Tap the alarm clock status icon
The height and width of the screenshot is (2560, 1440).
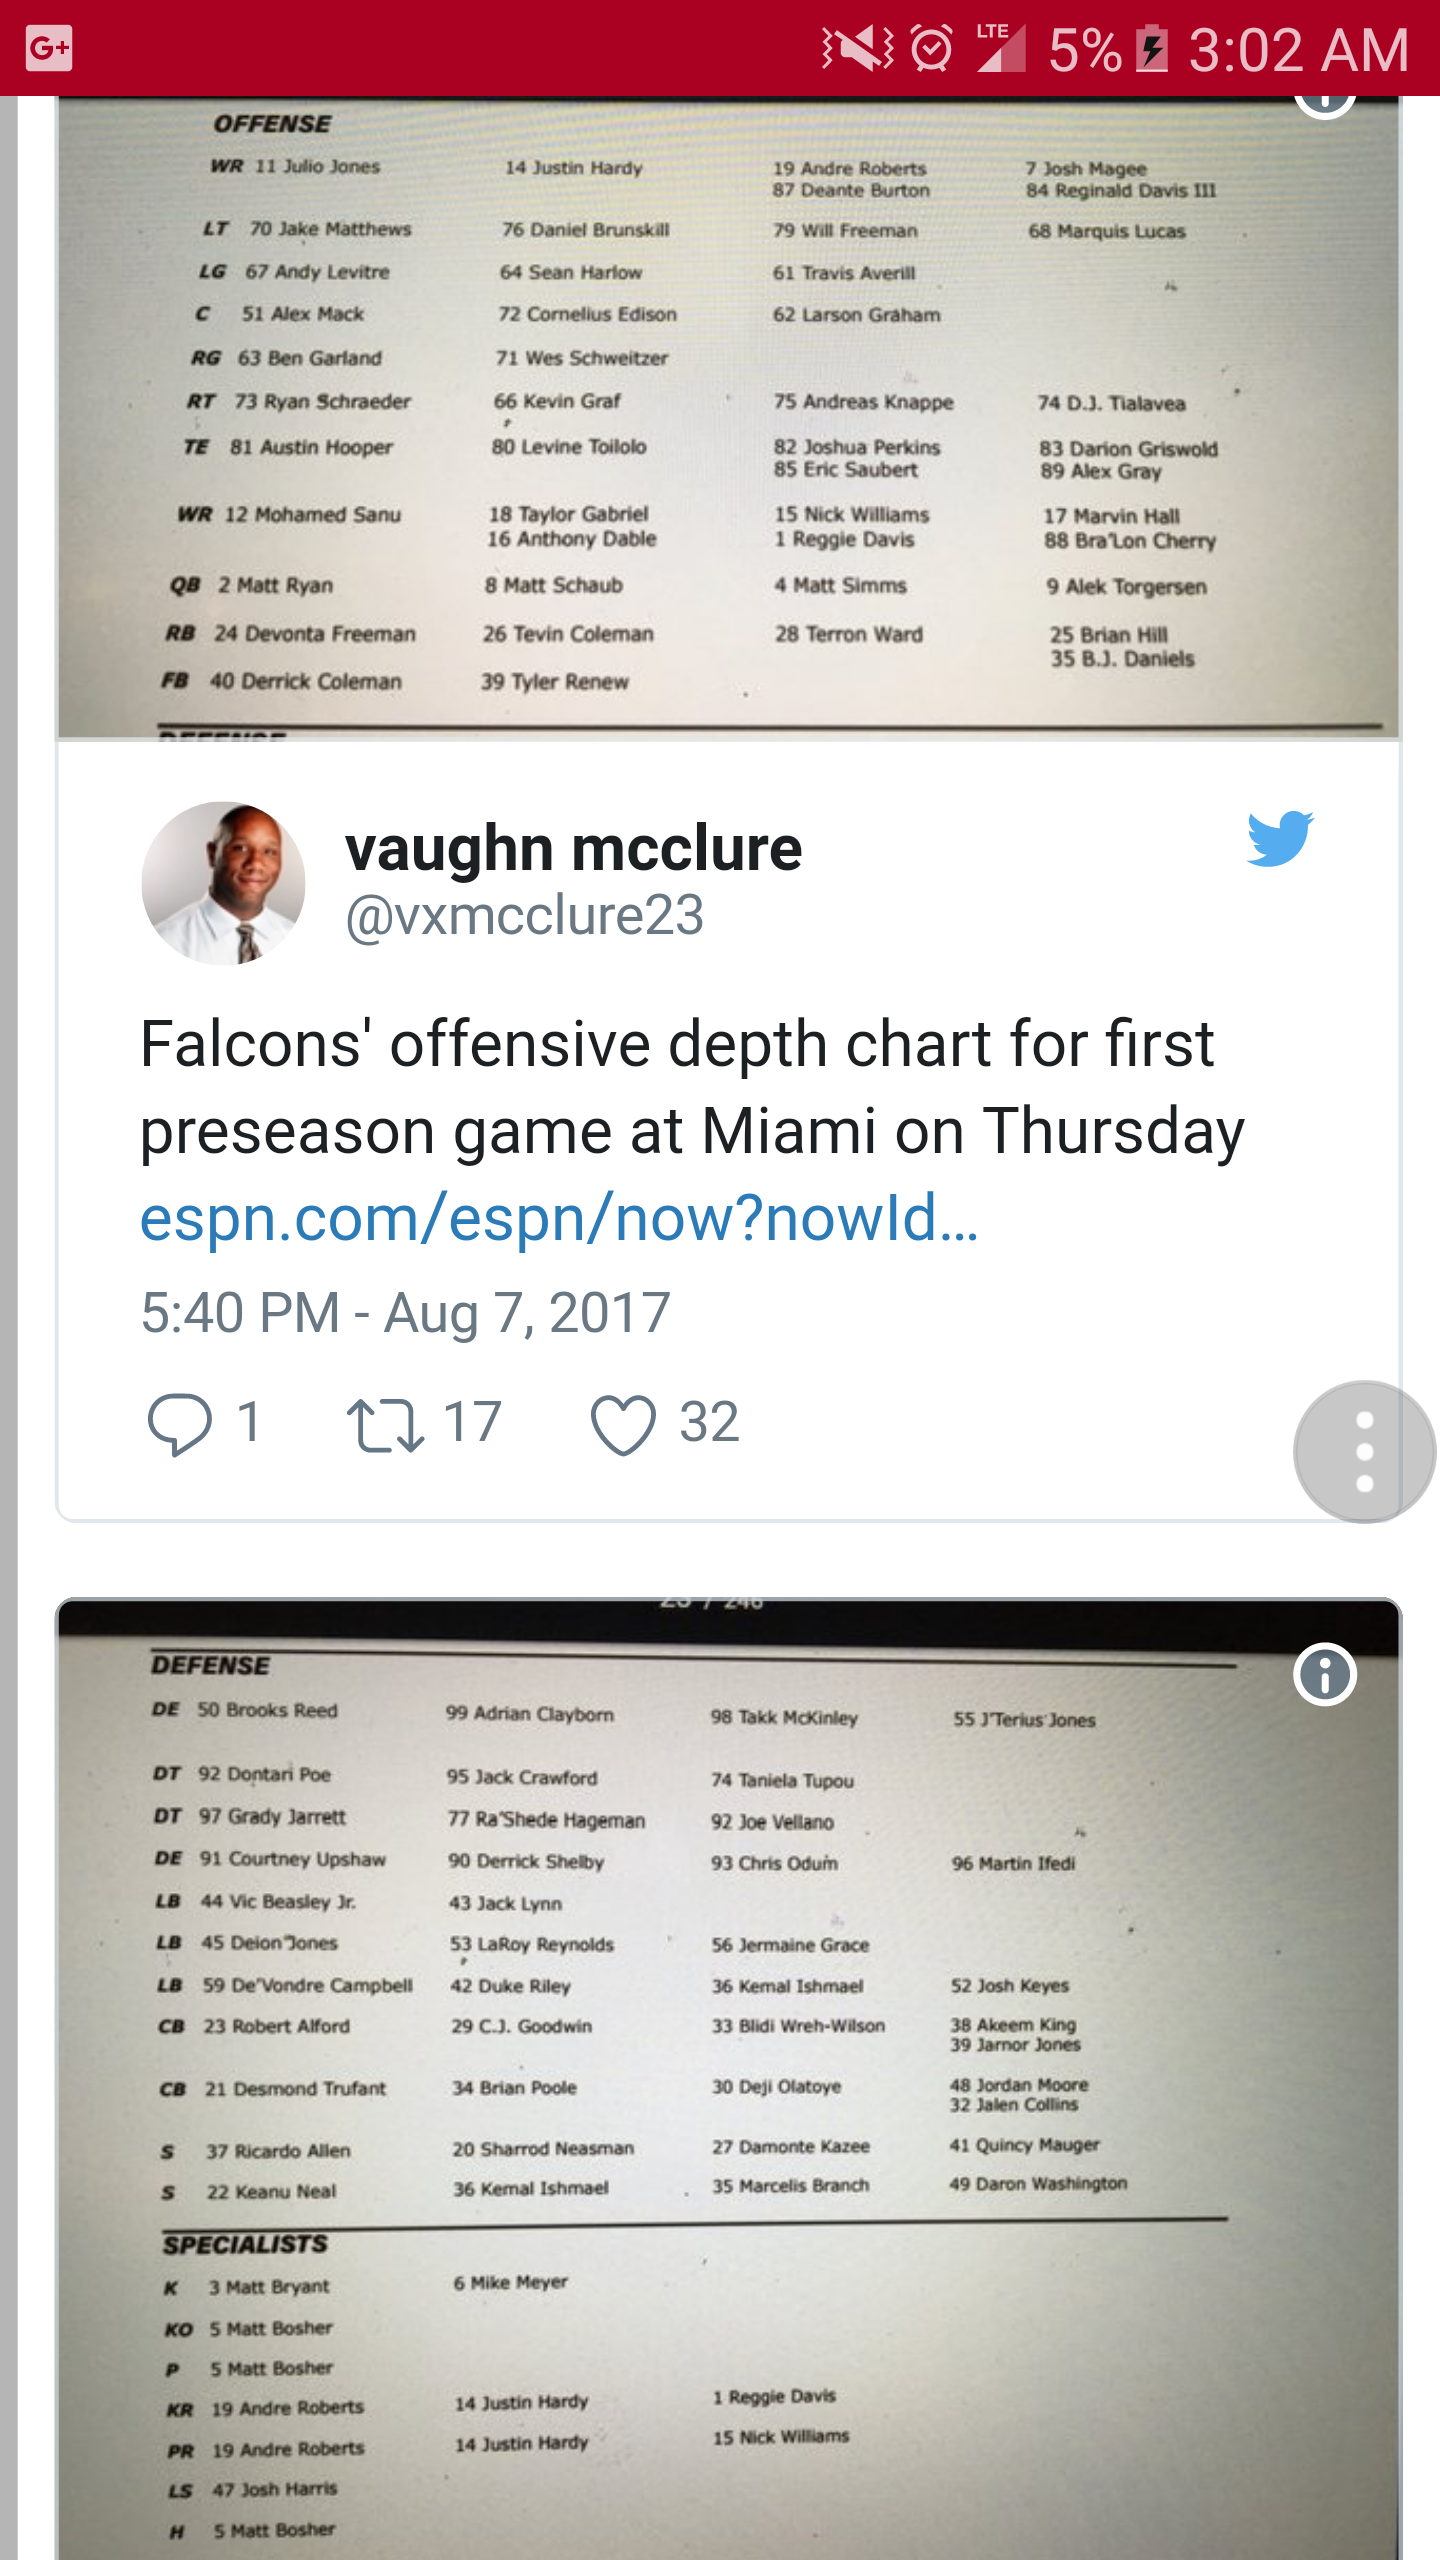click(x=932, y=48)
